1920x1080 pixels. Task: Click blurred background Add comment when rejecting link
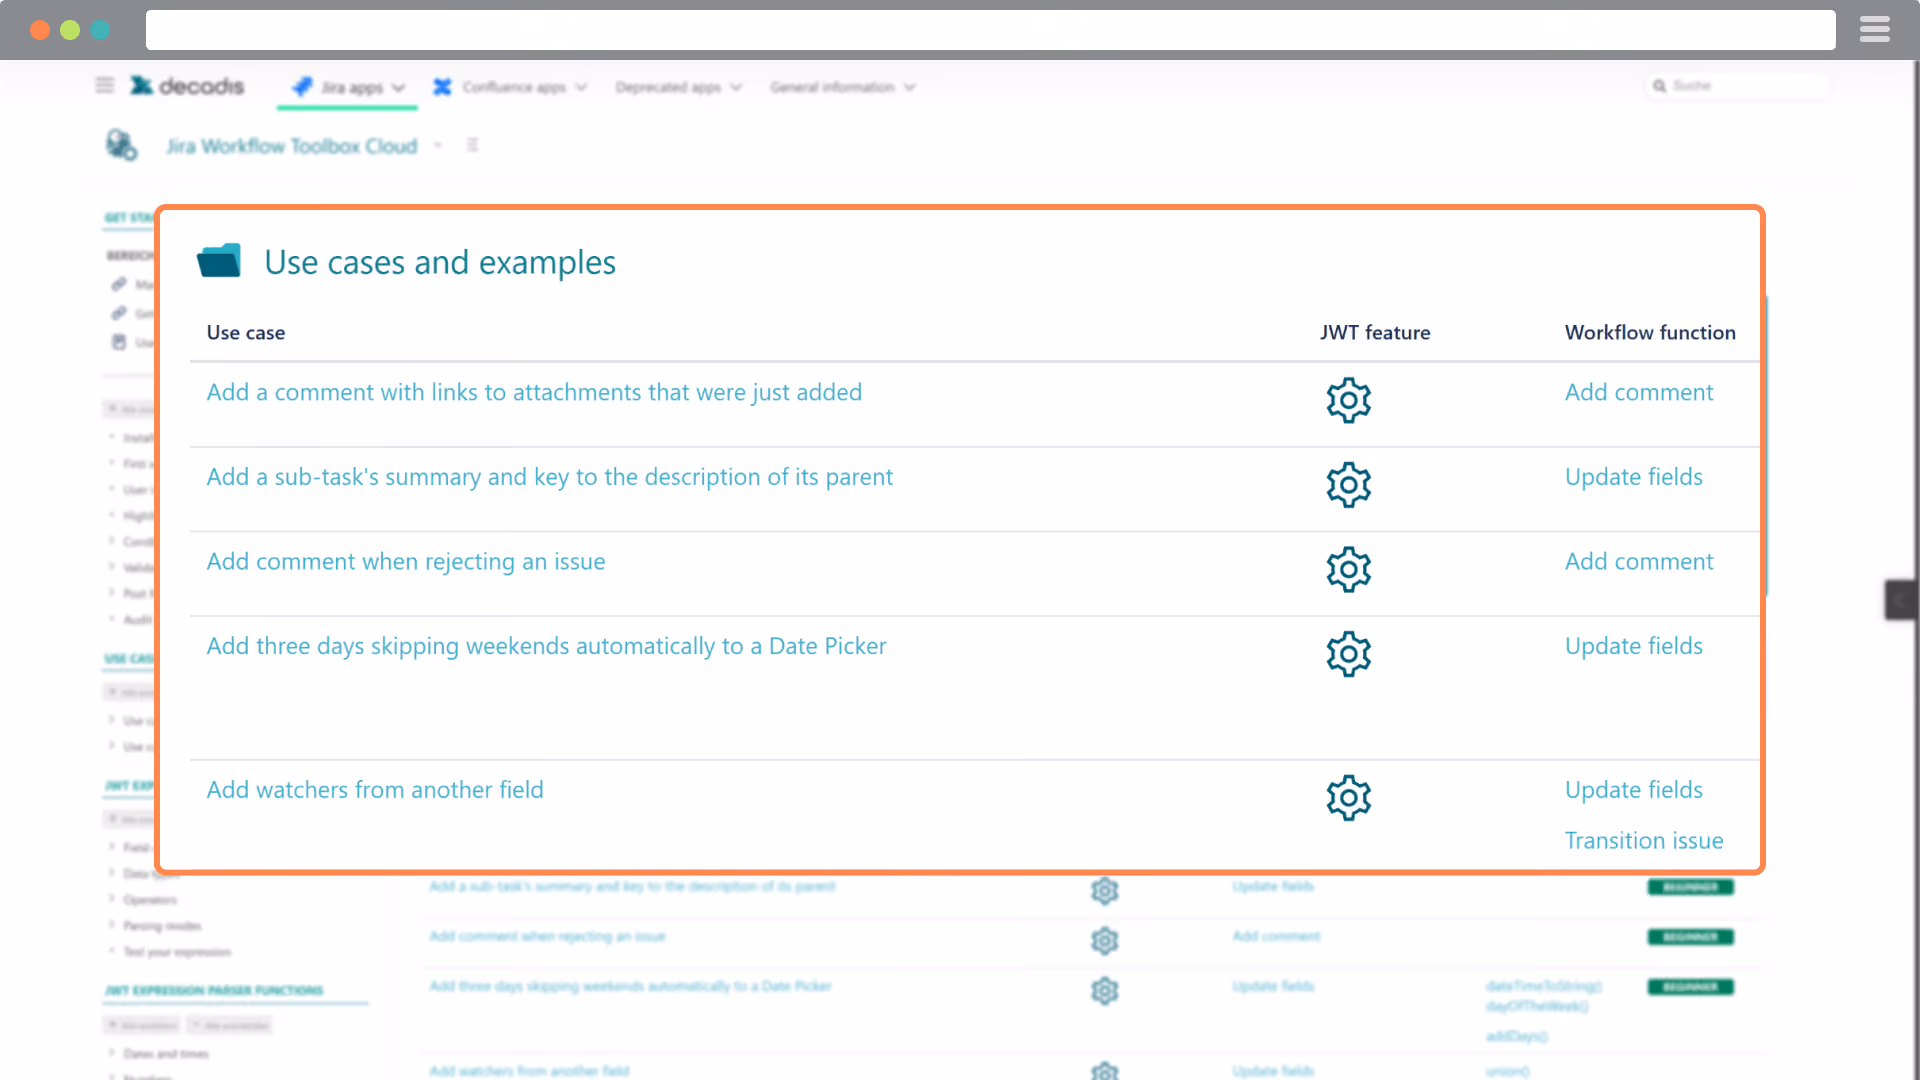(547, 936)
